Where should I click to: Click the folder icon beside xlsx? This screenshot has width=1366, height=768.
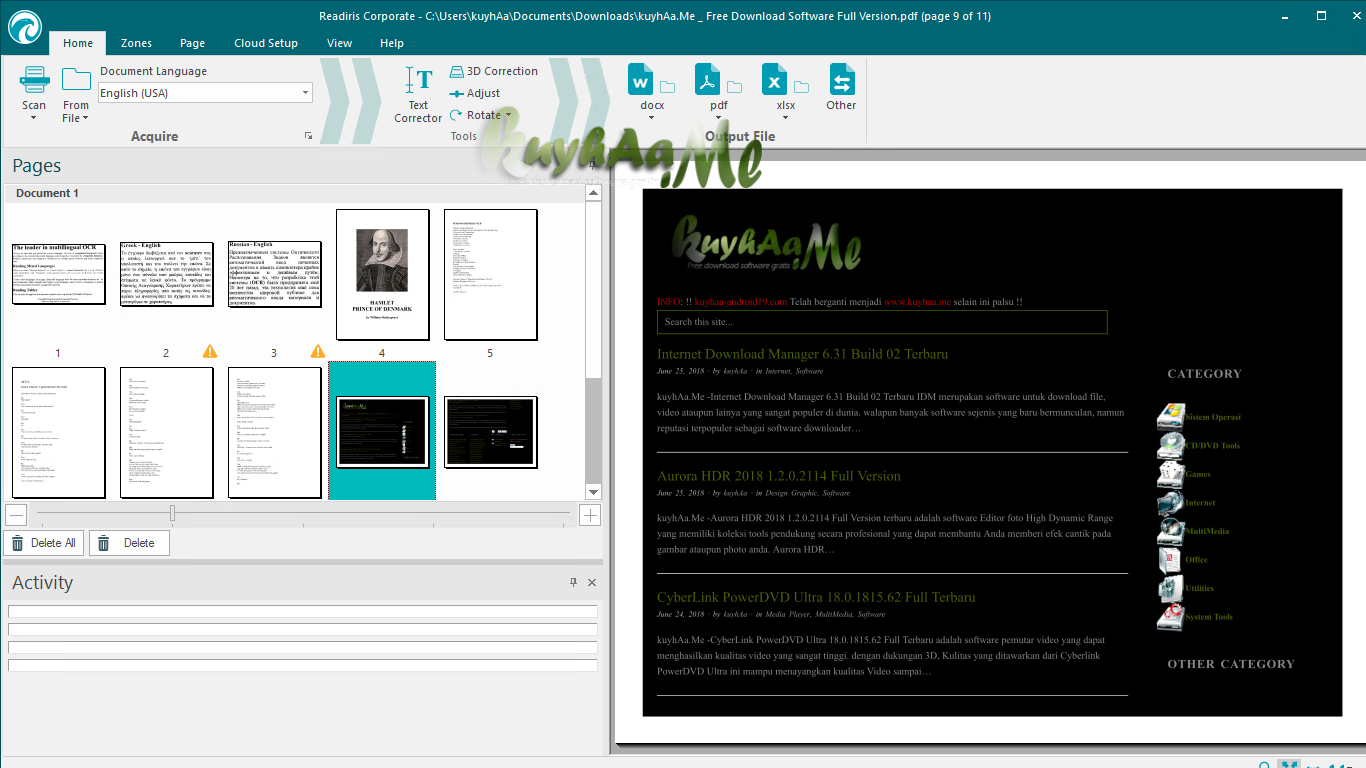[x=802, y=87]
